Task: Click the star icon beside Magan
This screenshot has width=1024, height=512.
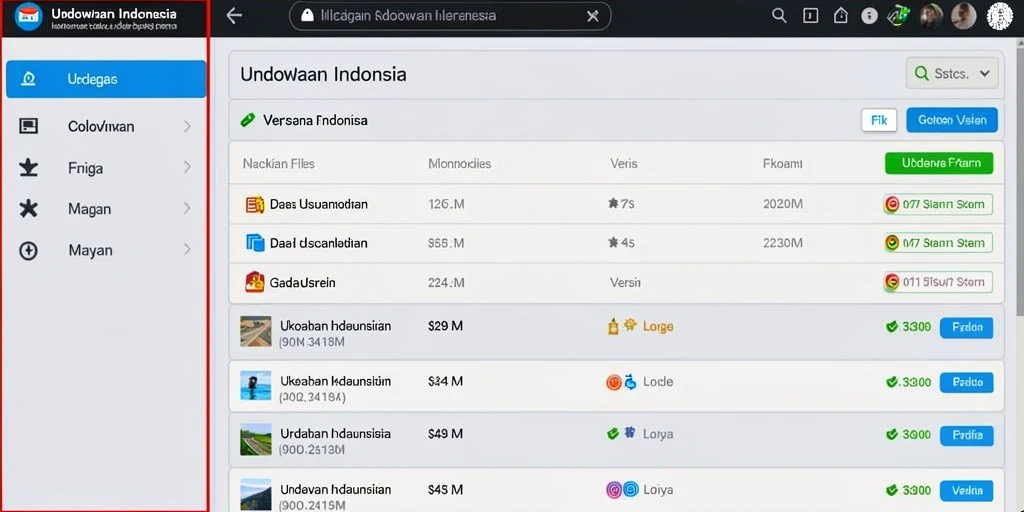Action: click(x=28, y=209)
